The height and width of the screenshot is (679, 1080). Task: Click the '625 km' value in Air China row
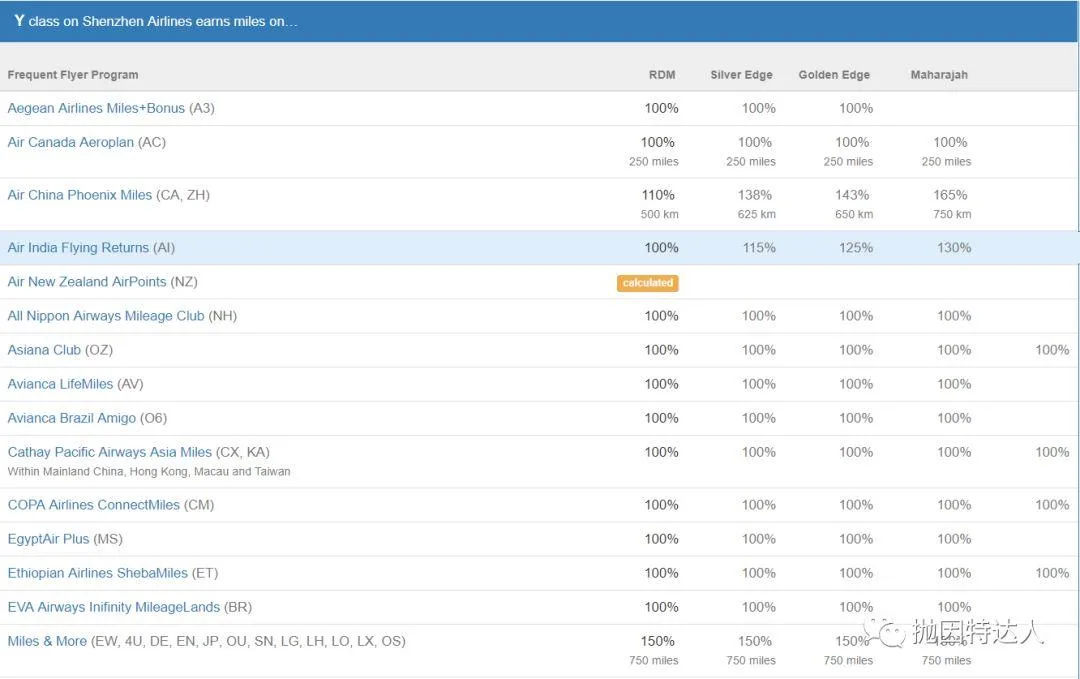coord(756,214)
